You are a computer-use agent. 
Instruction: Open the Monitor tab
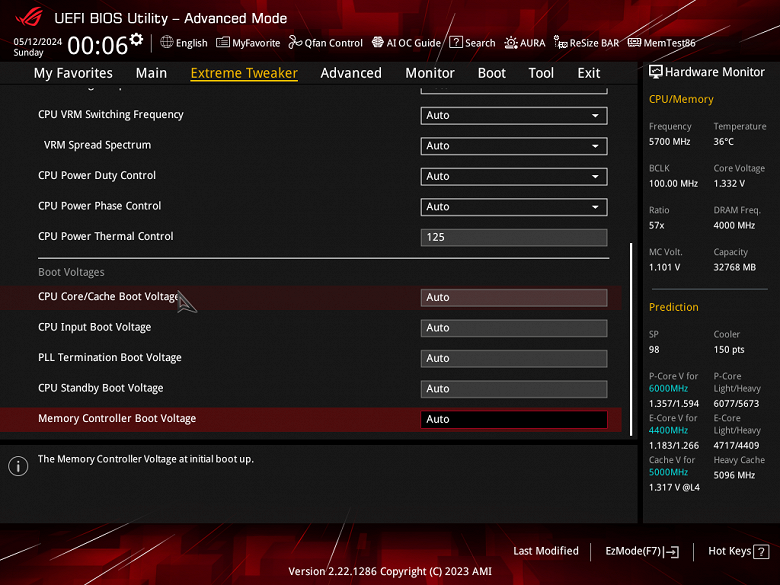click(x=430, y=73)
